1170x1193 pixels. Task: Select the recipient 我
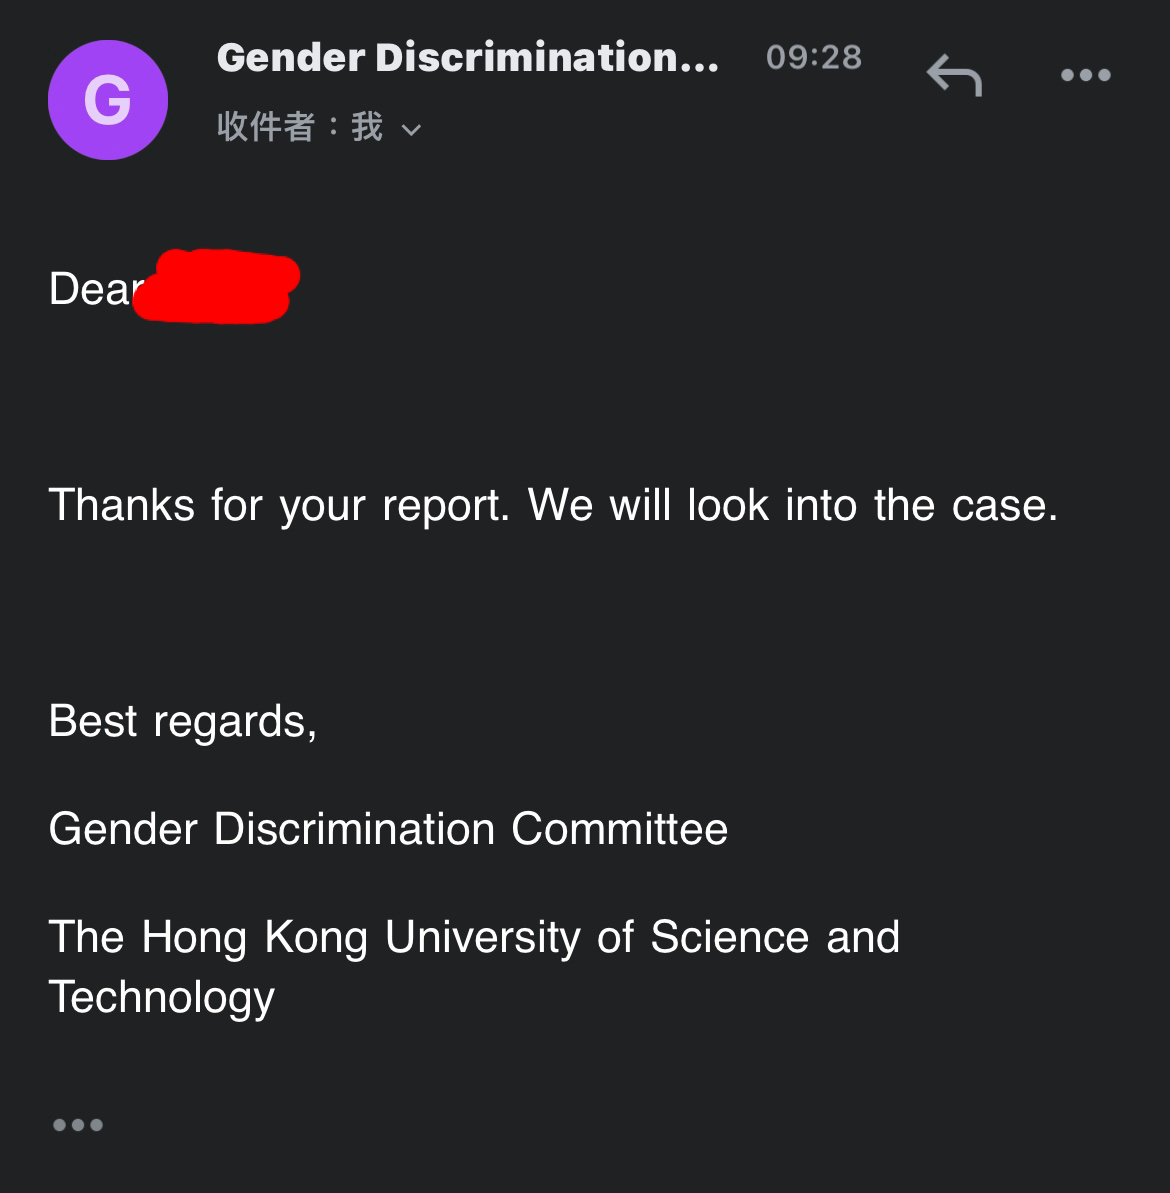click(x=367, y=126)
